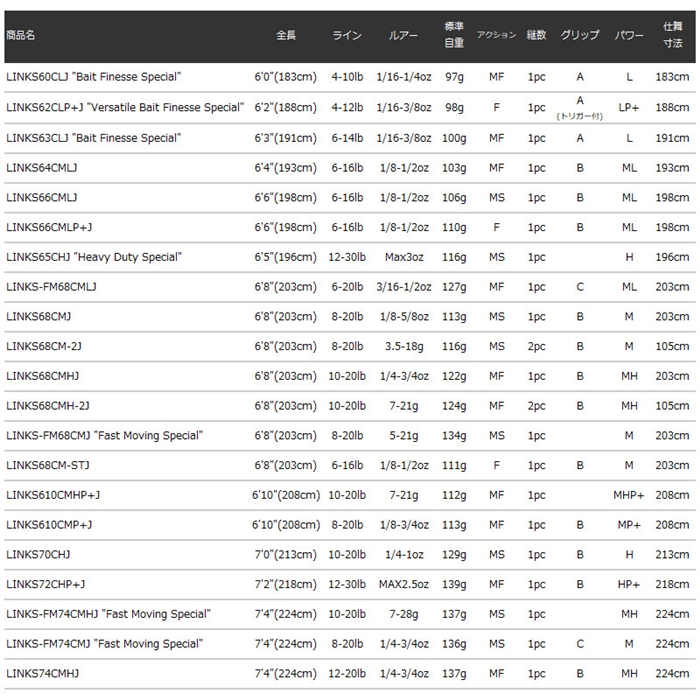The image size is (700, 700).
Task: Select the パワー column header
Action: point(629,35)
